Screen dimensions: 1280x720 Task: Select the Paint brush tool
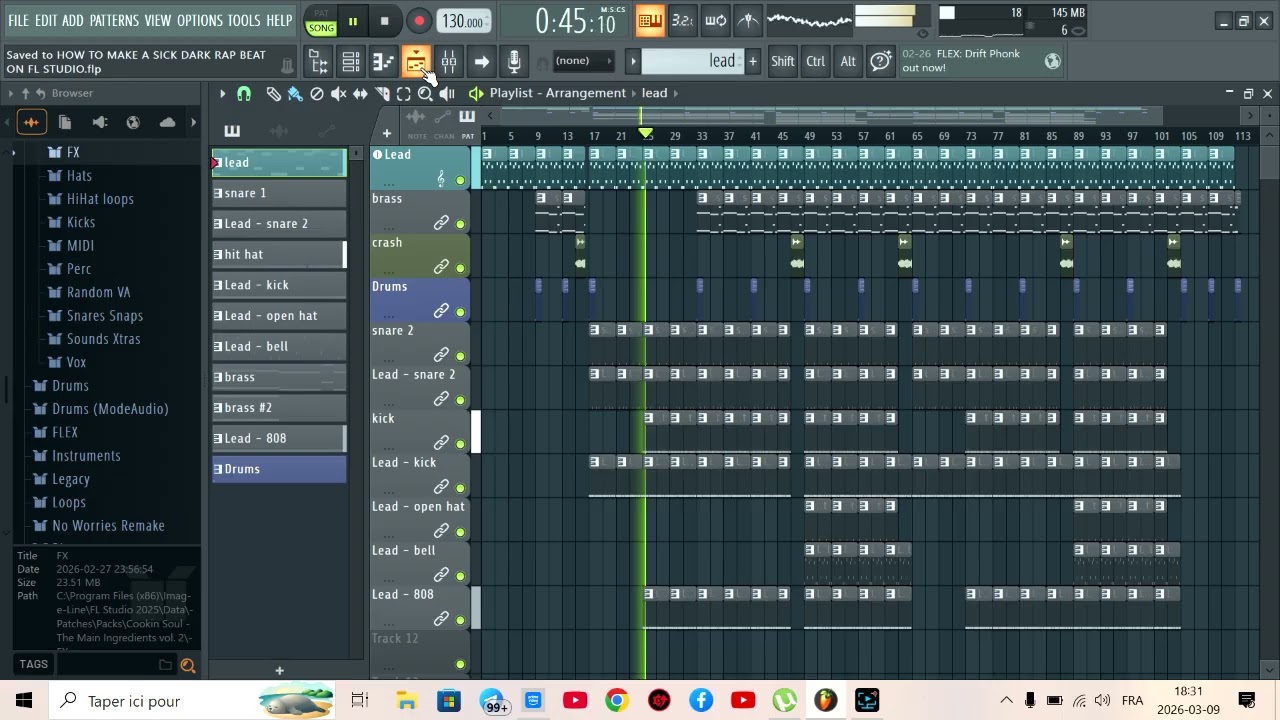click(x=295, y=93)
